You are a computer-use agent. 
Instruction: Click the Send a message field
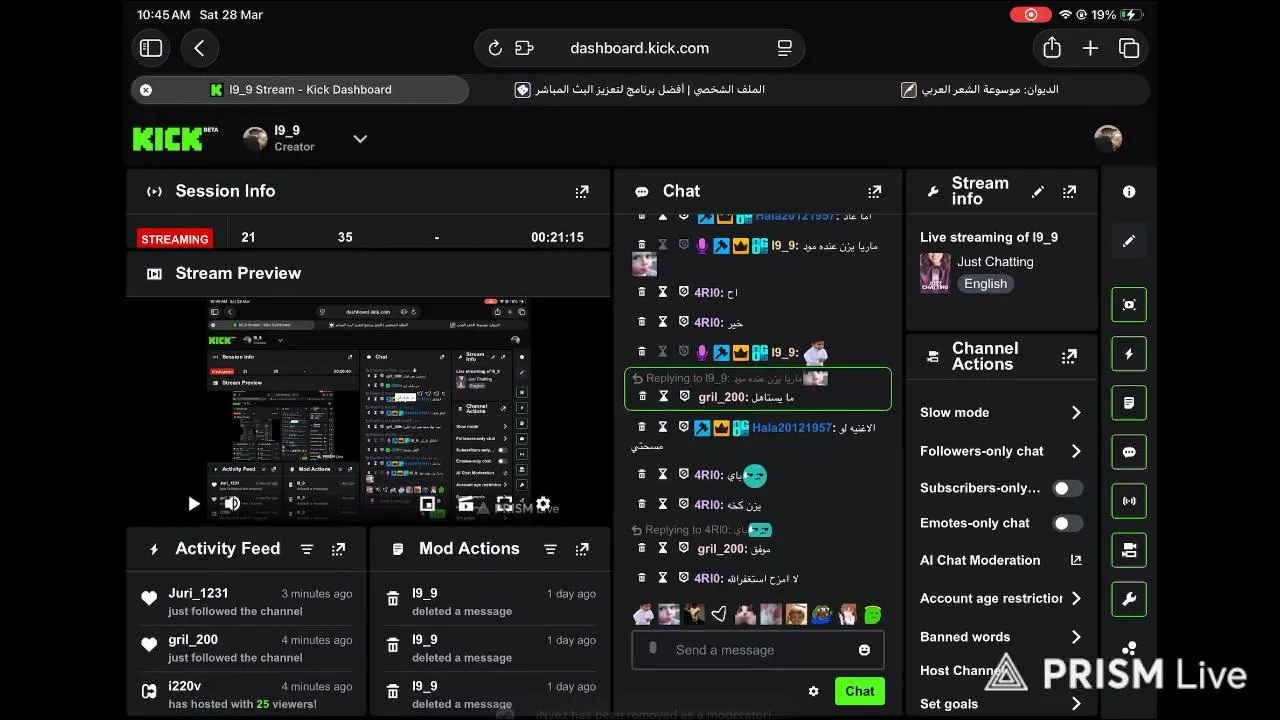(758, 649)
